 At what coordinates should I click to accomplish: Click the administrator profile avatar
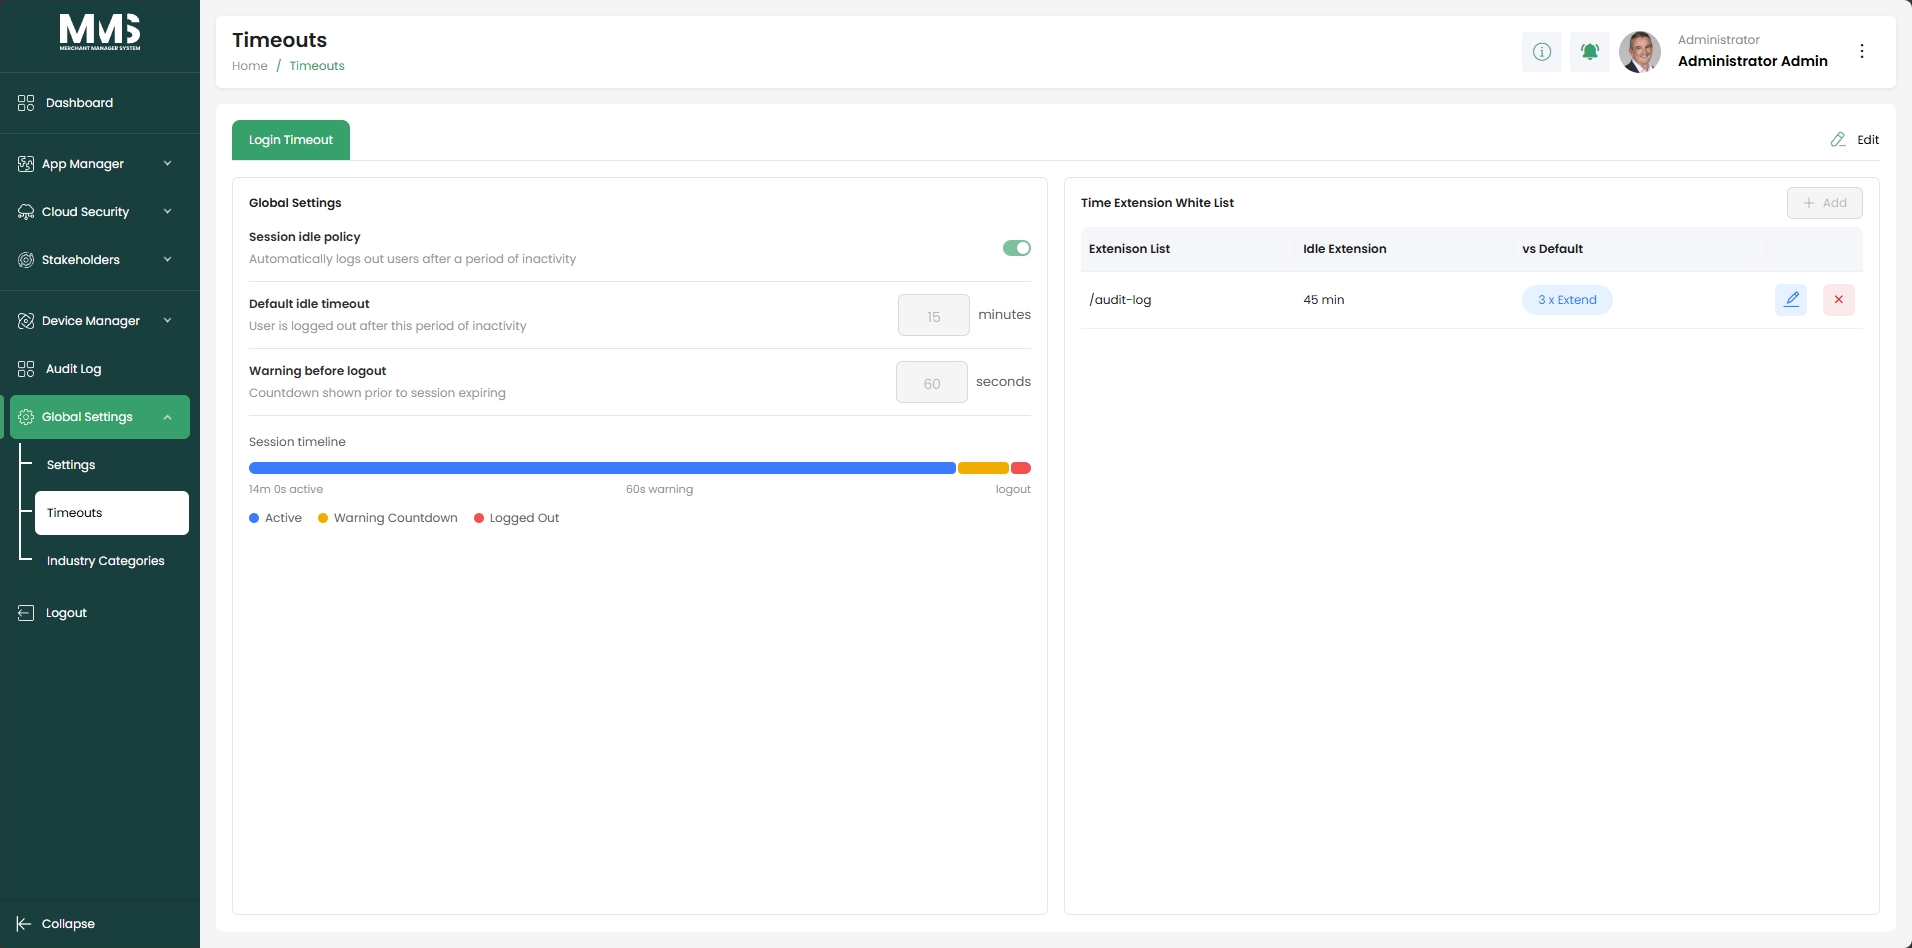[1640, 52]
